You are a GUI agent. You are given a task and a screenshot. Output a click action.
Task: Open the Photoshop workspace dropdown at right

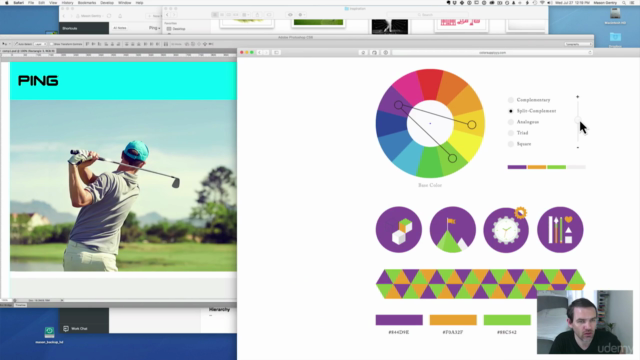click(578, 44)
